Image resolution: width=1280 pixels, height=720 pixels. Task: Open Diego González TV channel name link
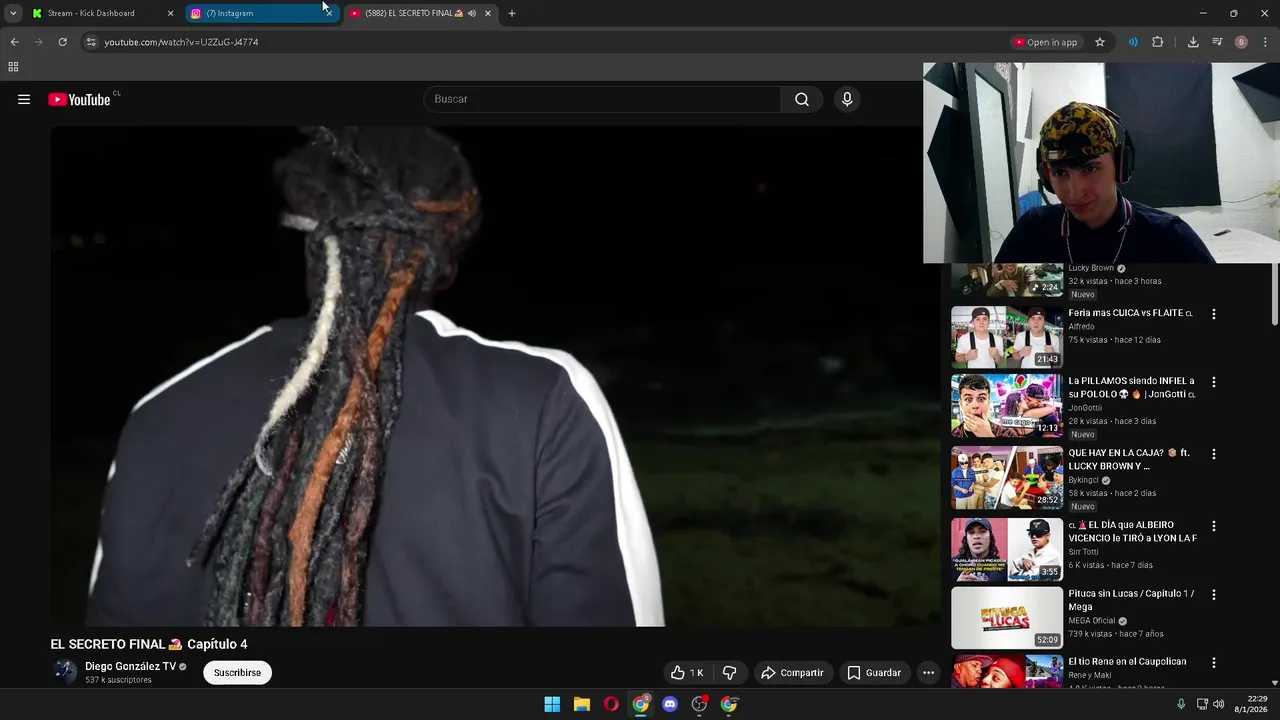point(130,667)
